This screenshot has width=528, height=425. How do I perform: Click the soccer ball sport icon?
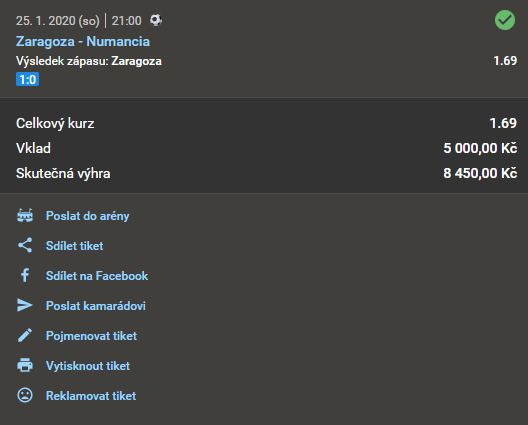pos(156,20)
